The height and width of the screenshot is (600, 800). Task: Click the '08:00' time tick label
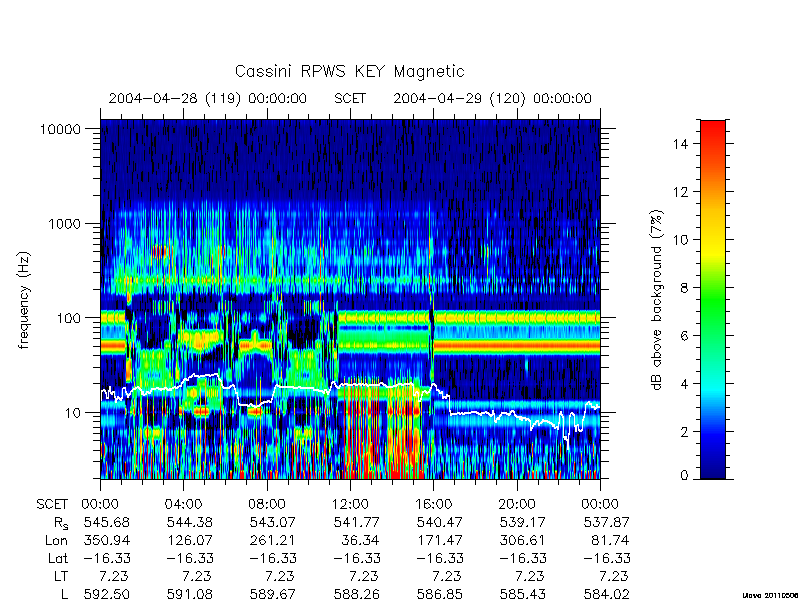pyautogui.click(x=267, y=505)
